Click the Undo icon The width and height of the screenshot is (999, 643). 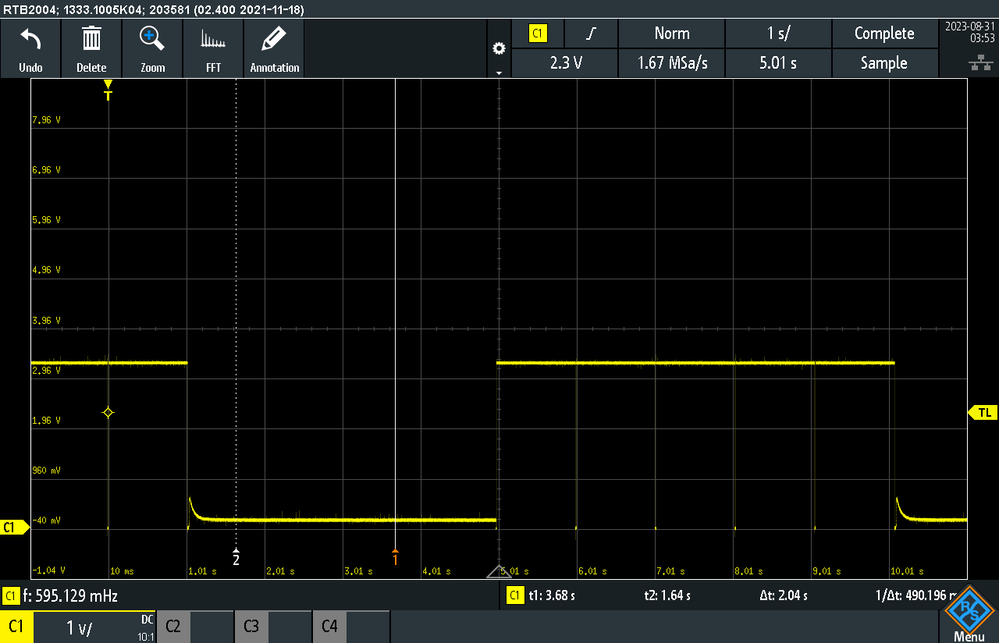pos(30,48)
